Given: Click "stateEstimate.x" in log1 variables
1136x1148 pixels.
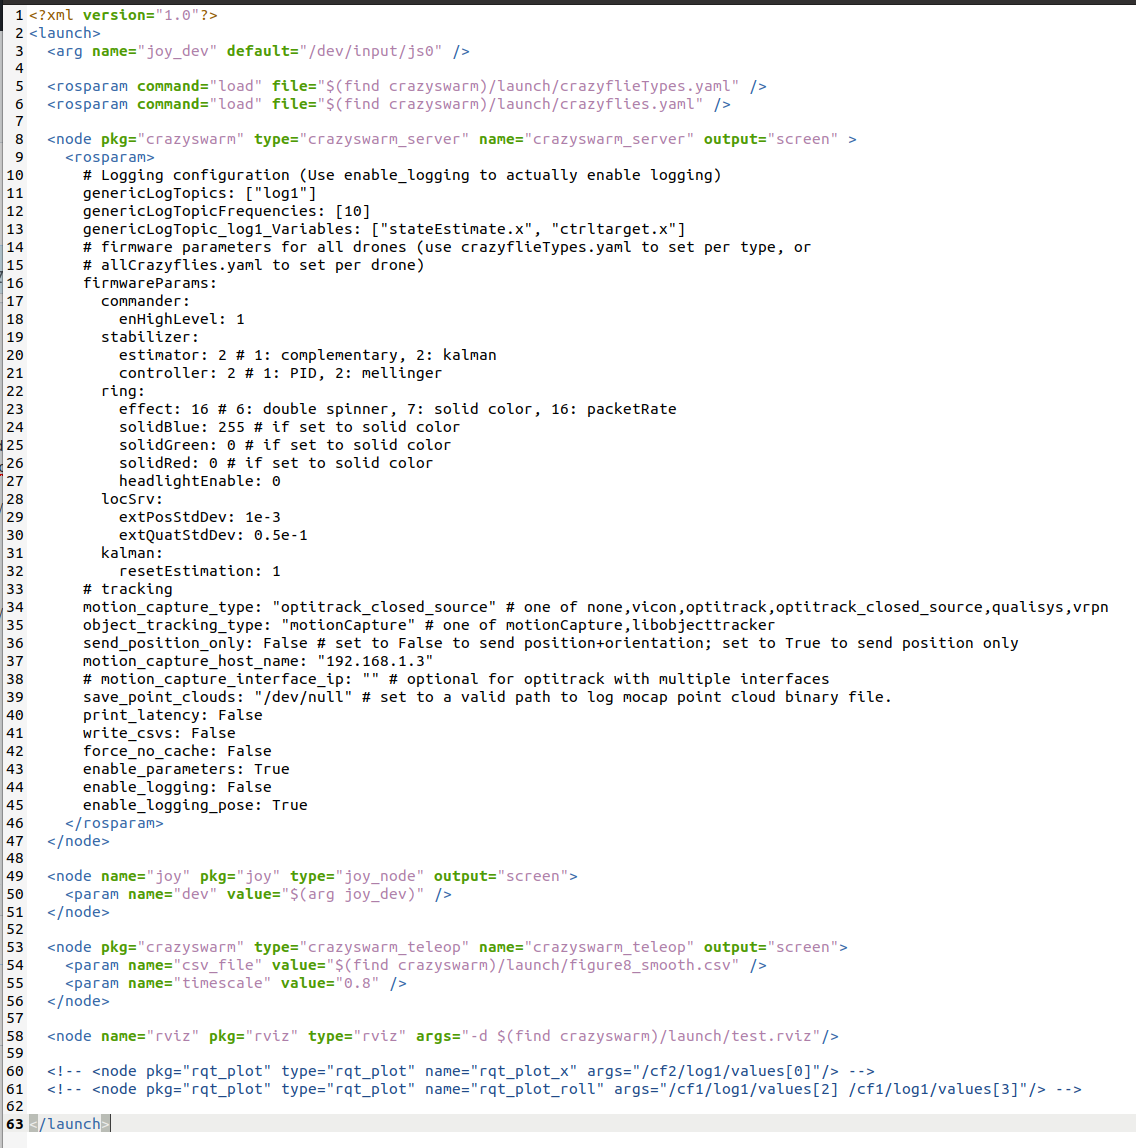Looking at the screenshot, I should click(x=456, y=229).
